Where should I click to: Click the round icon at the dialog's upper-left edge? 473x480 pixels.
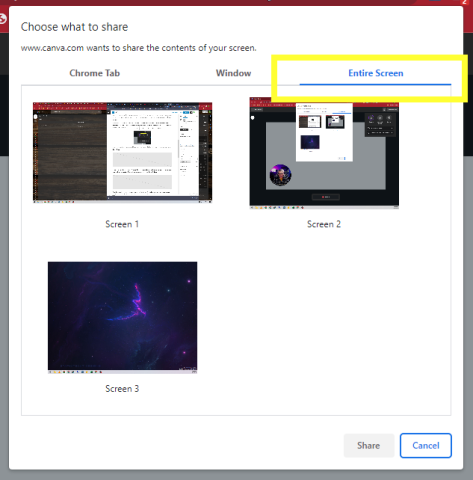click(3, 19)
